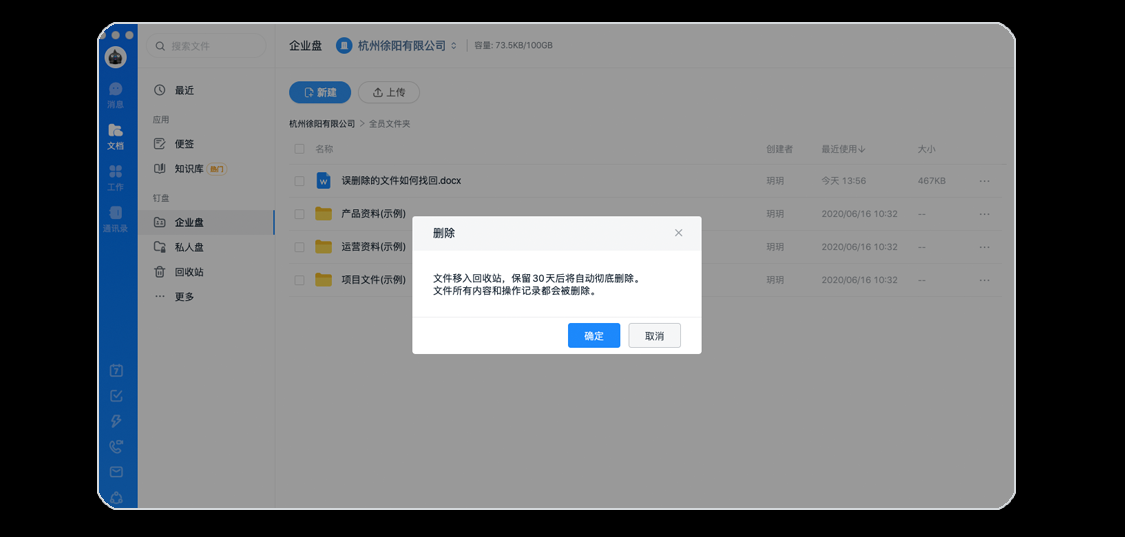This screenshot has width=1125, height=537.
Task: Click the 确定 button in delete dialog
Action: pyautogui.click(x=593, y=336)
